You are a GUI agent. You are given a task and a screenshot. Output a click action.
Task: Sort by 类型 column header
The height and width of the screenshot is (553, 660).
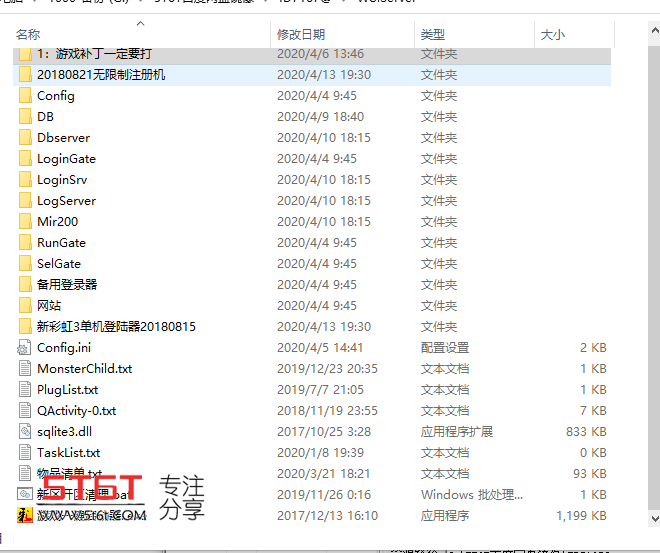click(x=433, y=35)
